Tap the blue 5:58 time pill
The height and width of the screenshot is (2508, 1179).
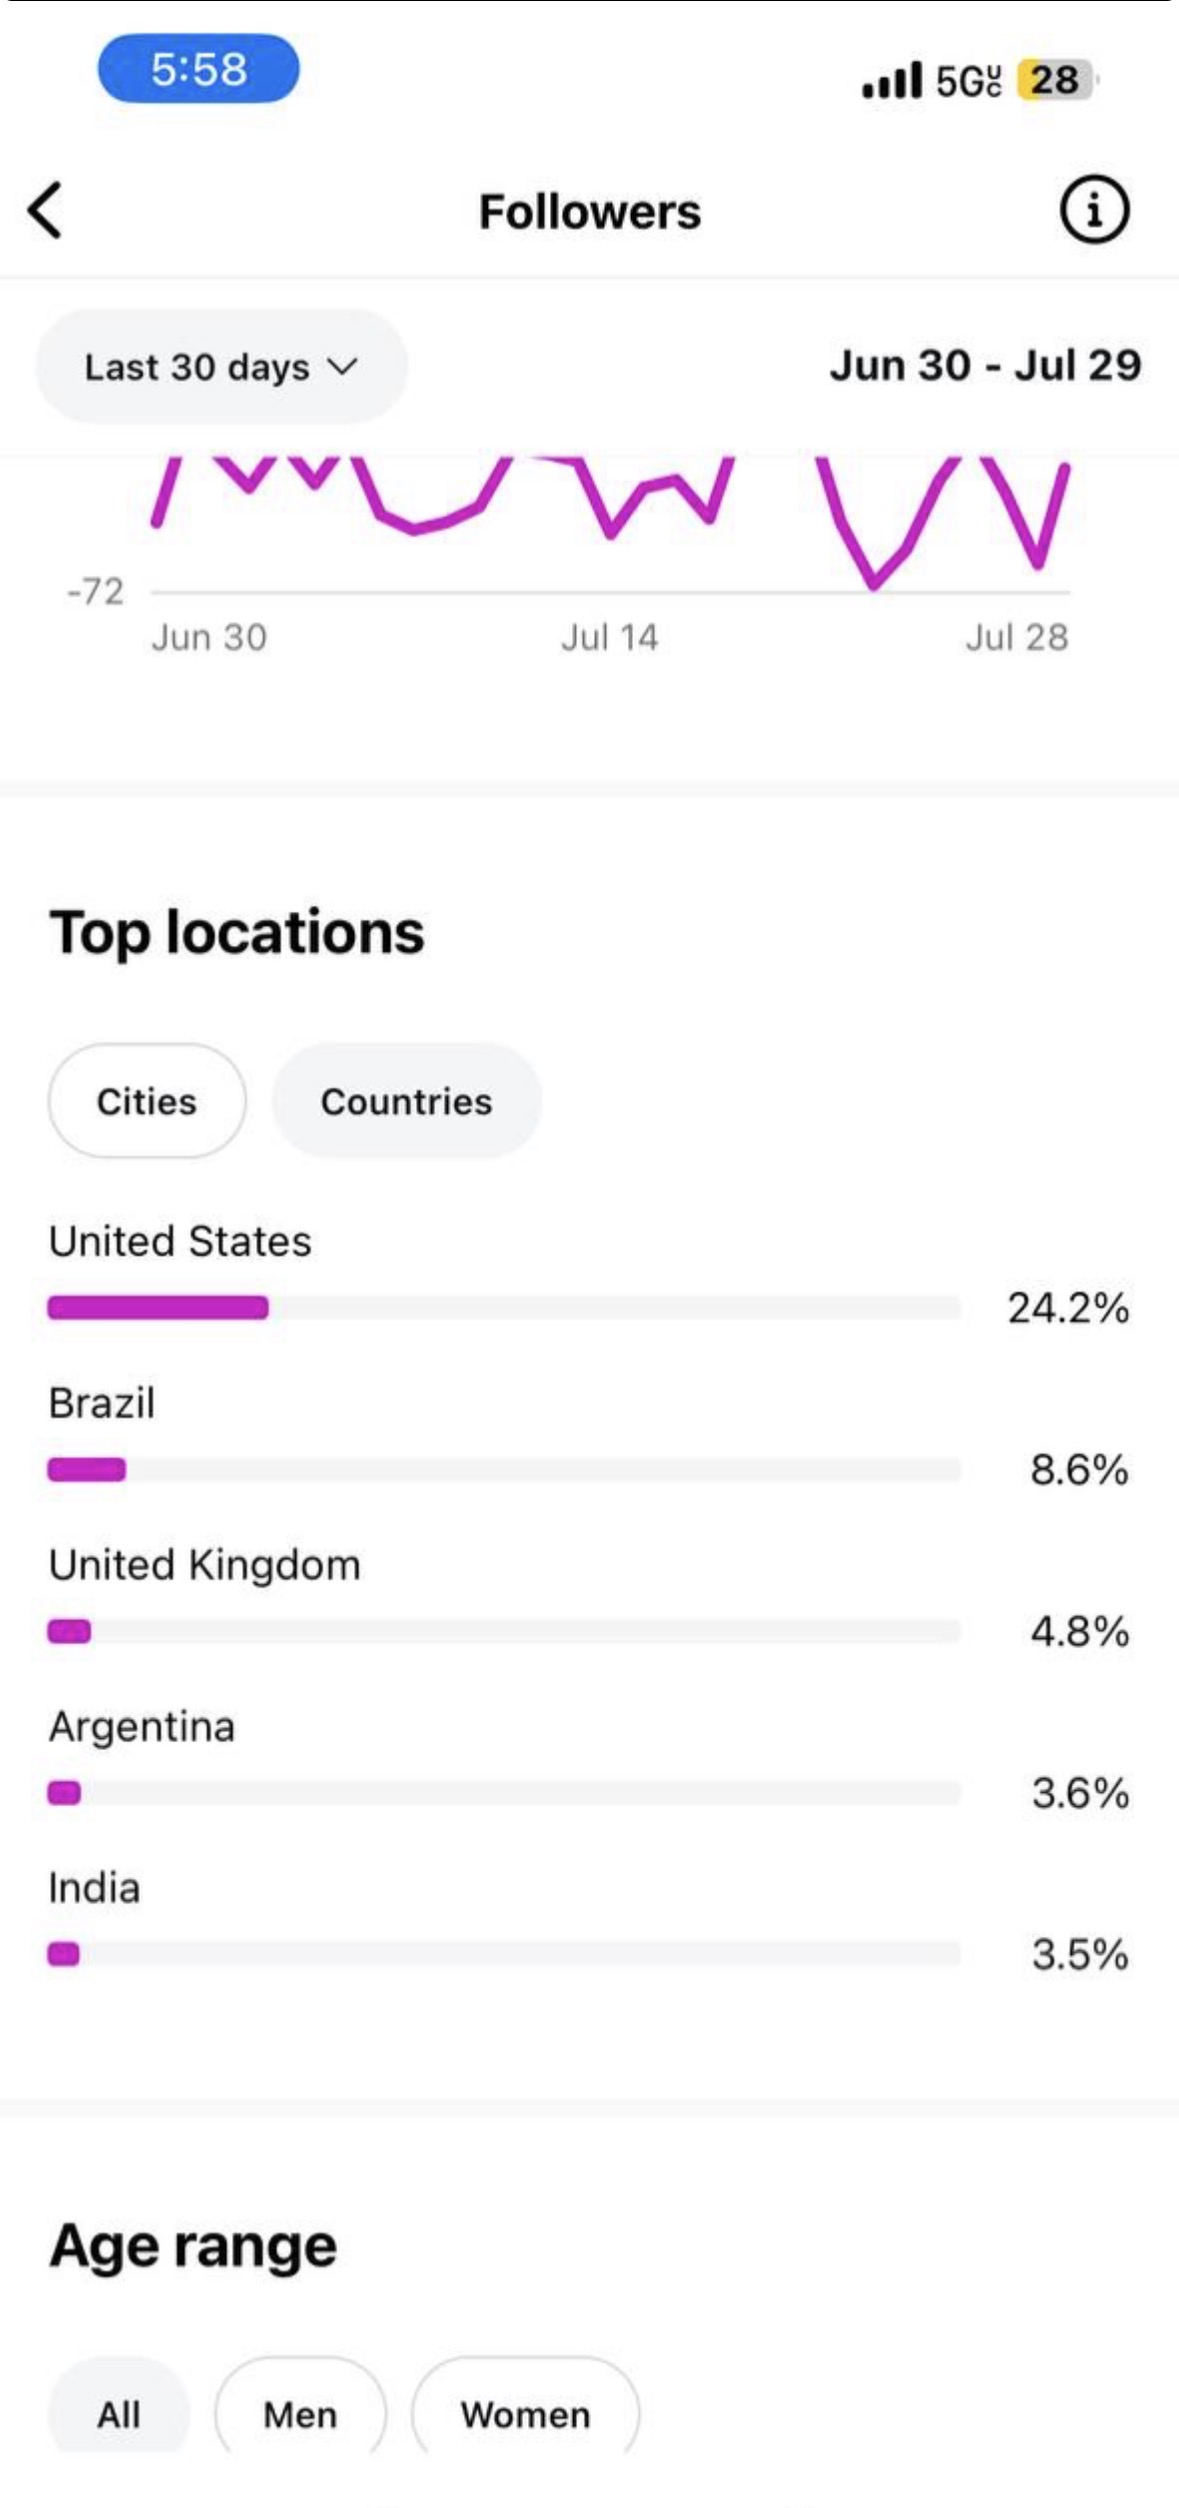click(x=198, y=69)
